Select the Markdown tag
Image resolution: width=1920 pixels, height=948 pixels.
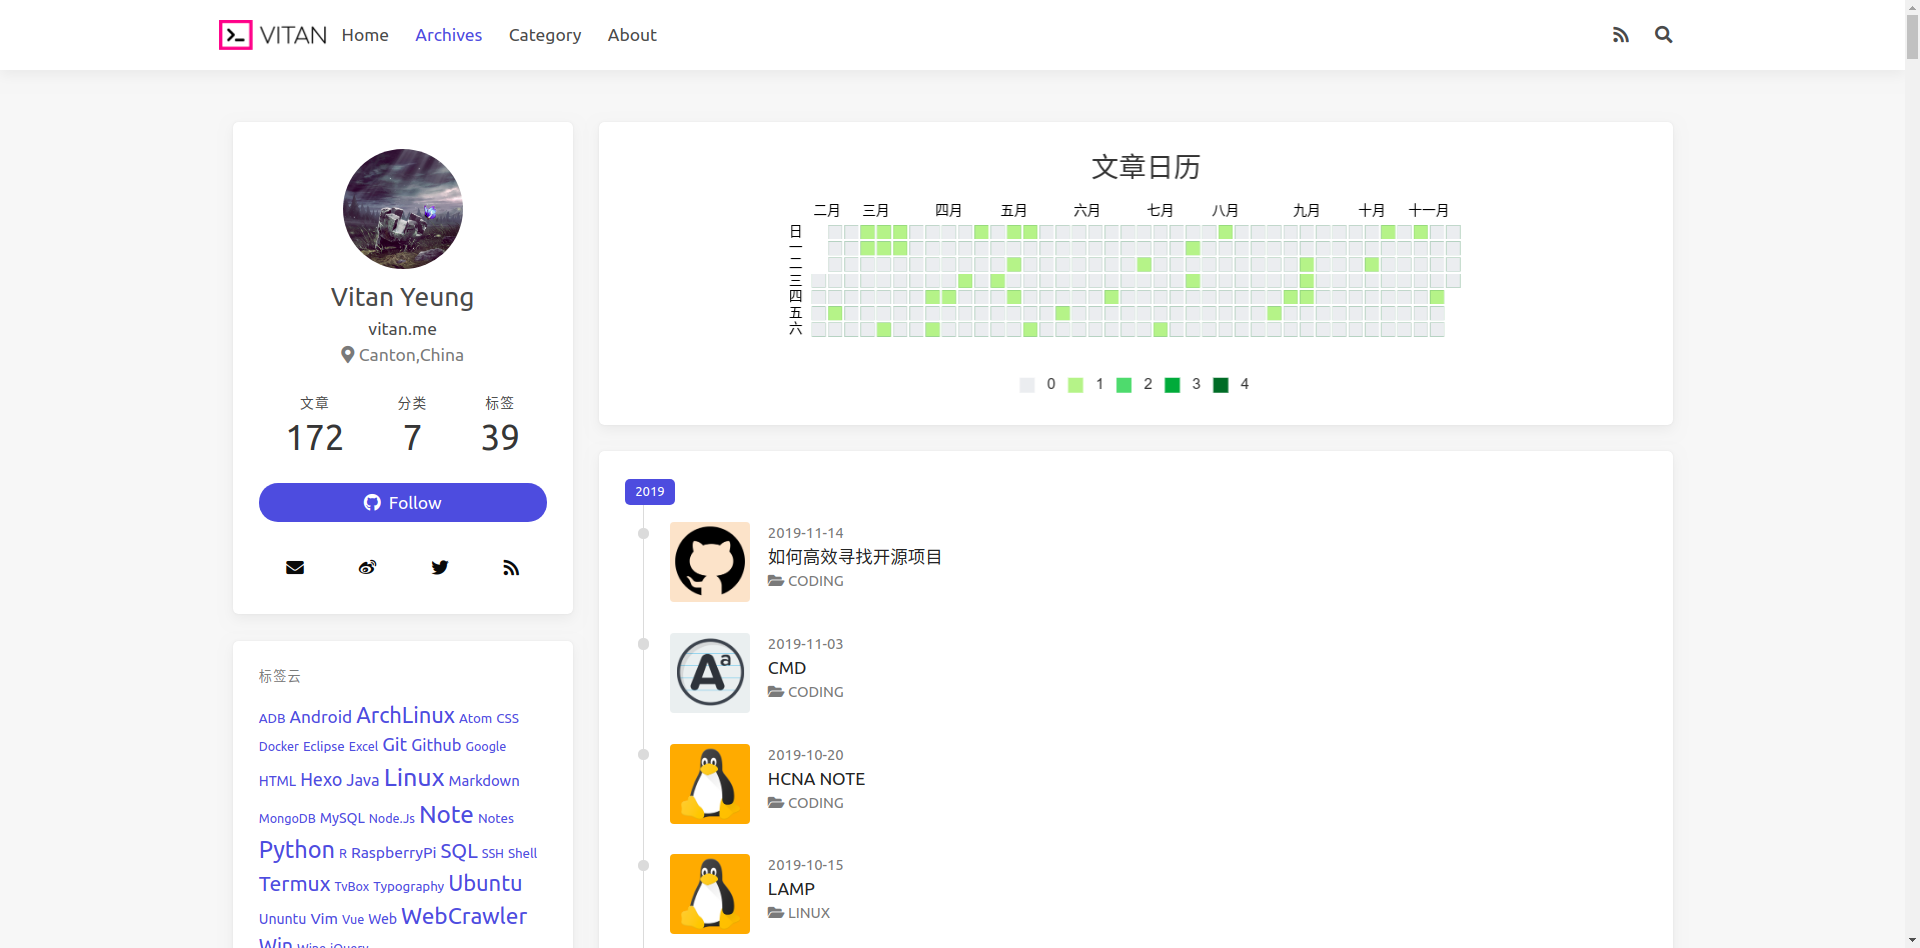[484, 781]
